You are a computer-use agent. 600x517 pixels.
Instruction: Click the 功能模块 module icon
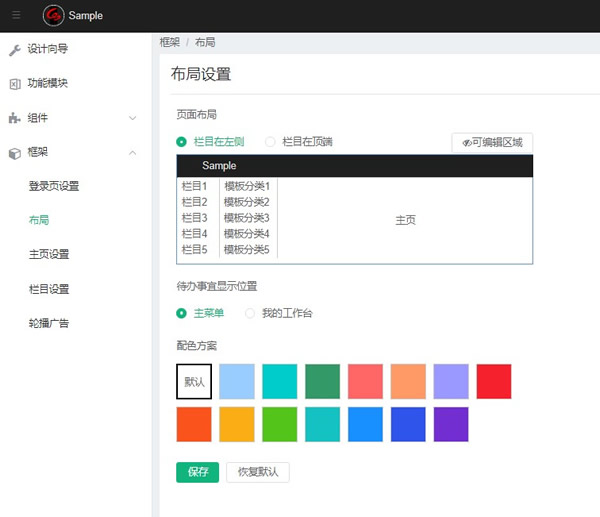tap(14, 83)
